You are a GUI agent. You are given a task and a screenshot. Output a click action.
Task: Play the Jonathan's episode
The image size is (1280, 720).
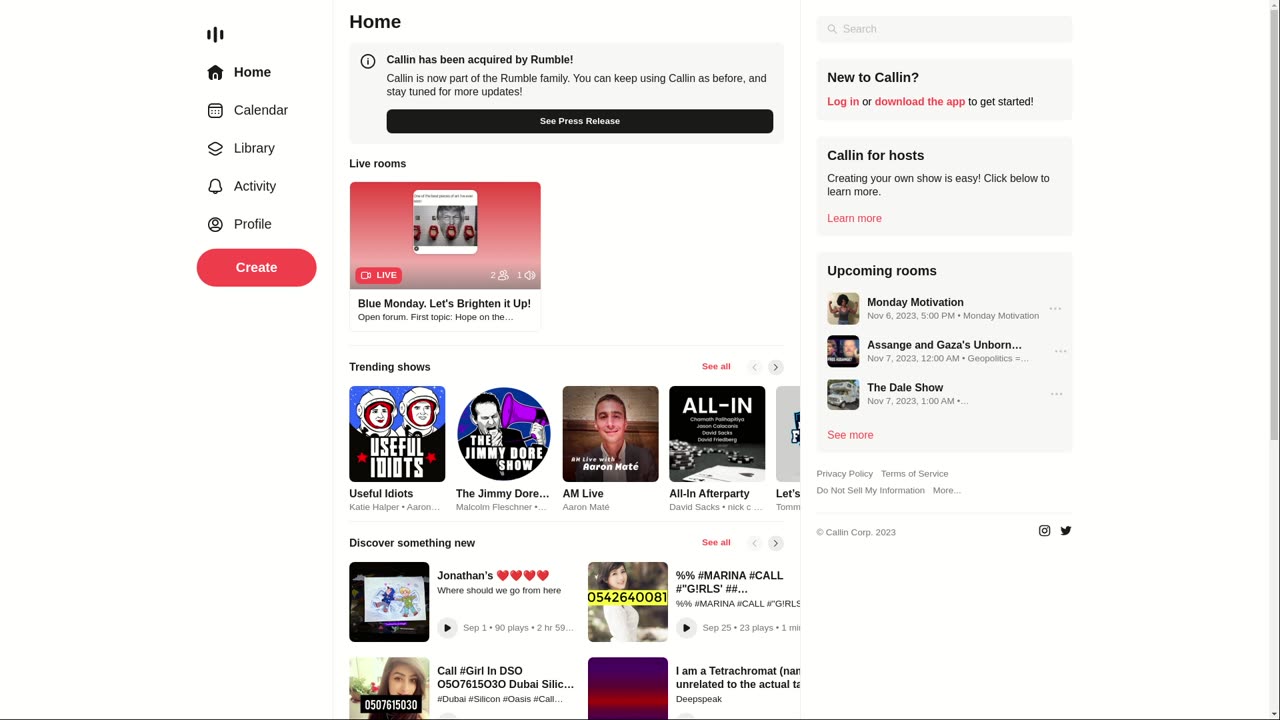pyautogui.click(x=447, y=628)
